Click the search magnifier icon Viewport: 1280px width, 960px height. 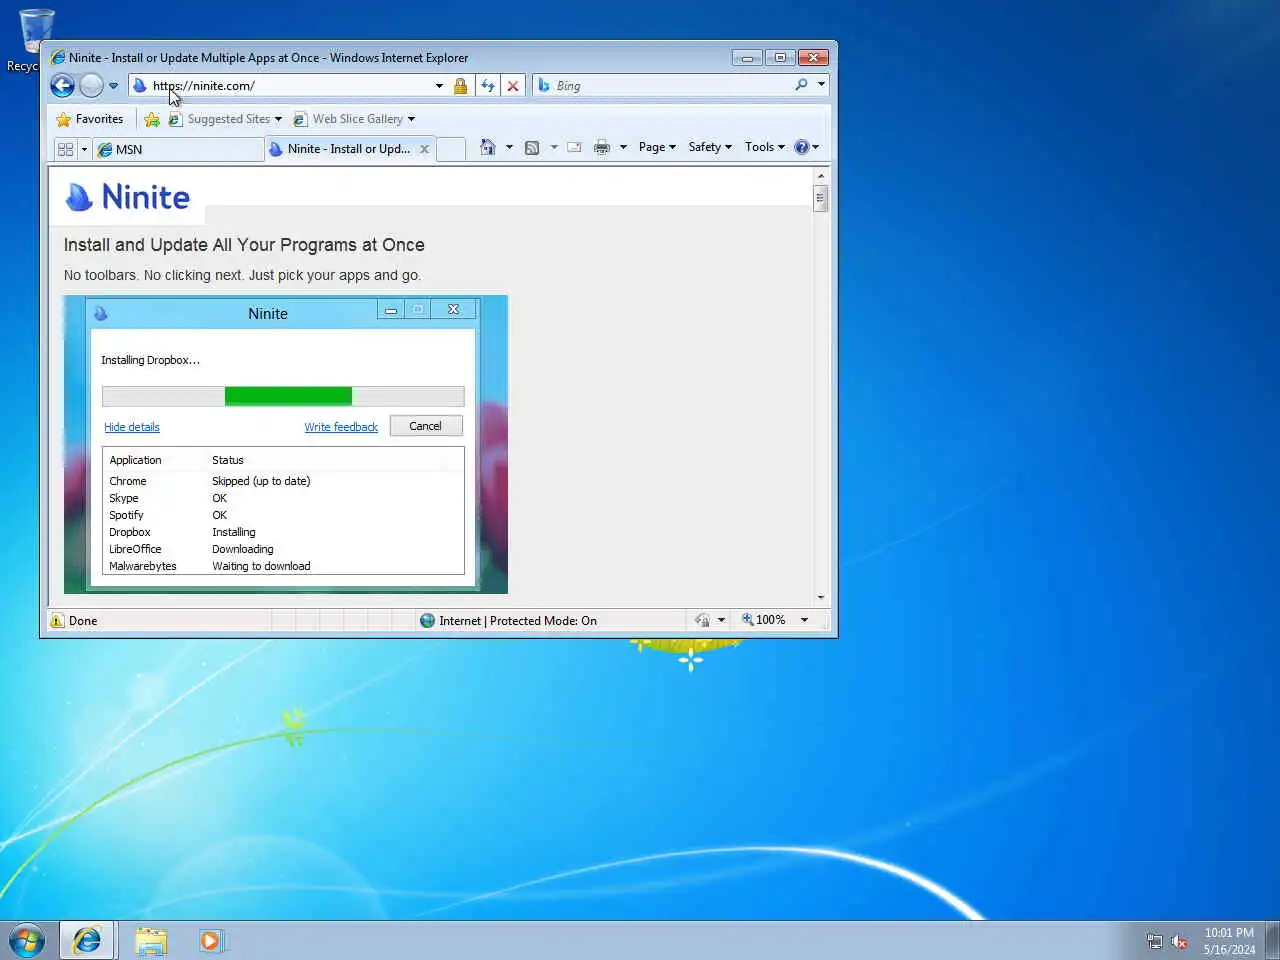[x=801, y=85]
